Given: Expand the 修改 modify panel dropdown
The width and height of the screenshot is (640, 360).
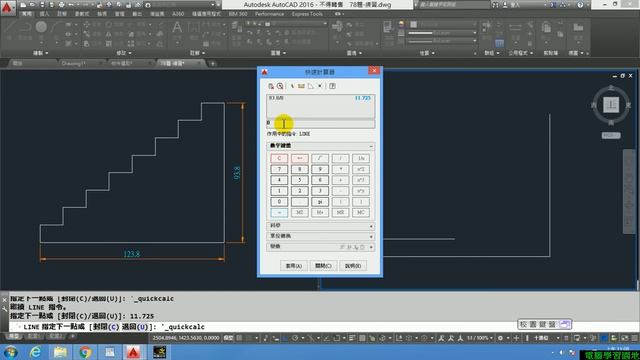Looking at the screenshot, I should tap(124, 53).
